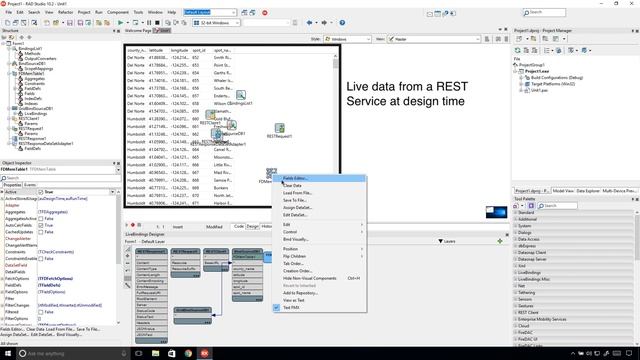Click the Windows desktop thumbnail icon on designer
The height and width of the screenshot is (360, 640).
496,212
